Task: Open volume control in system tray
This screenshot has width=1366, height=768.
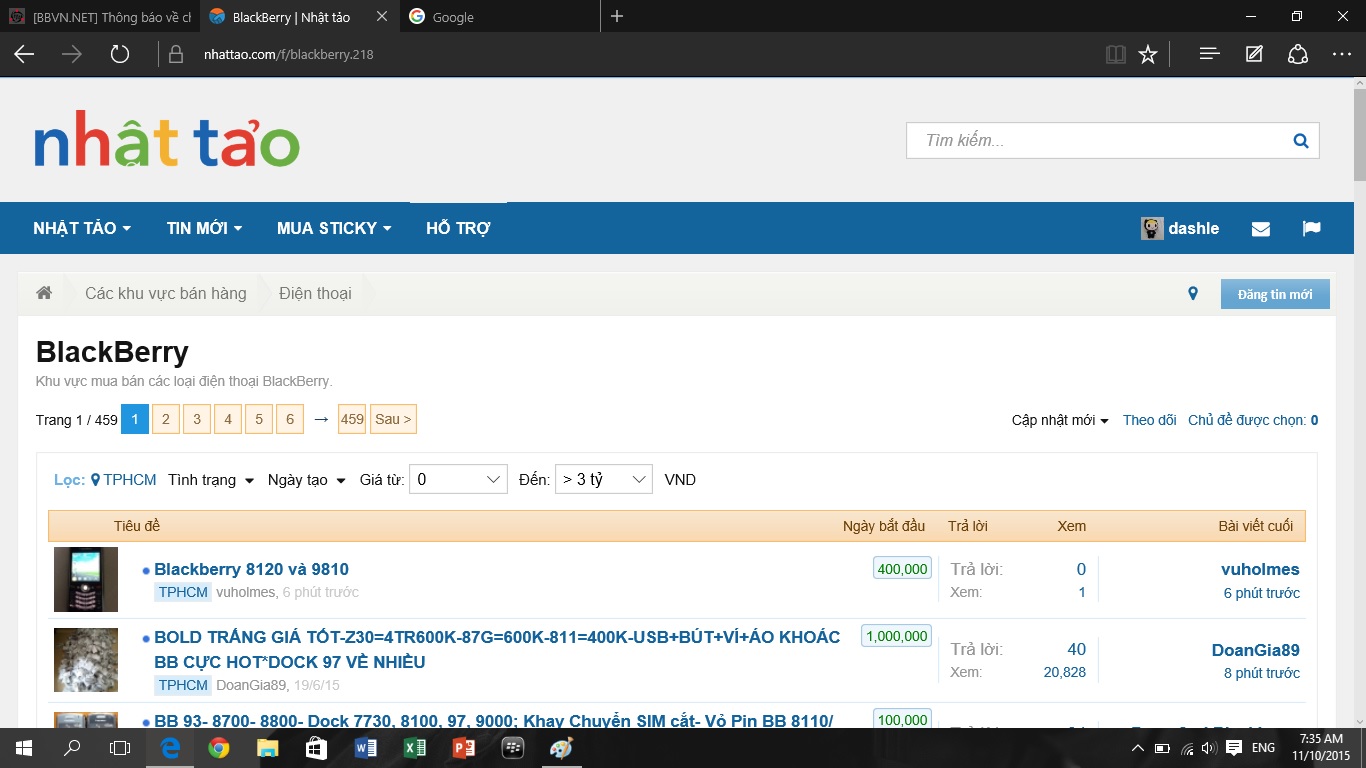Action: (x=1210, y=747)
